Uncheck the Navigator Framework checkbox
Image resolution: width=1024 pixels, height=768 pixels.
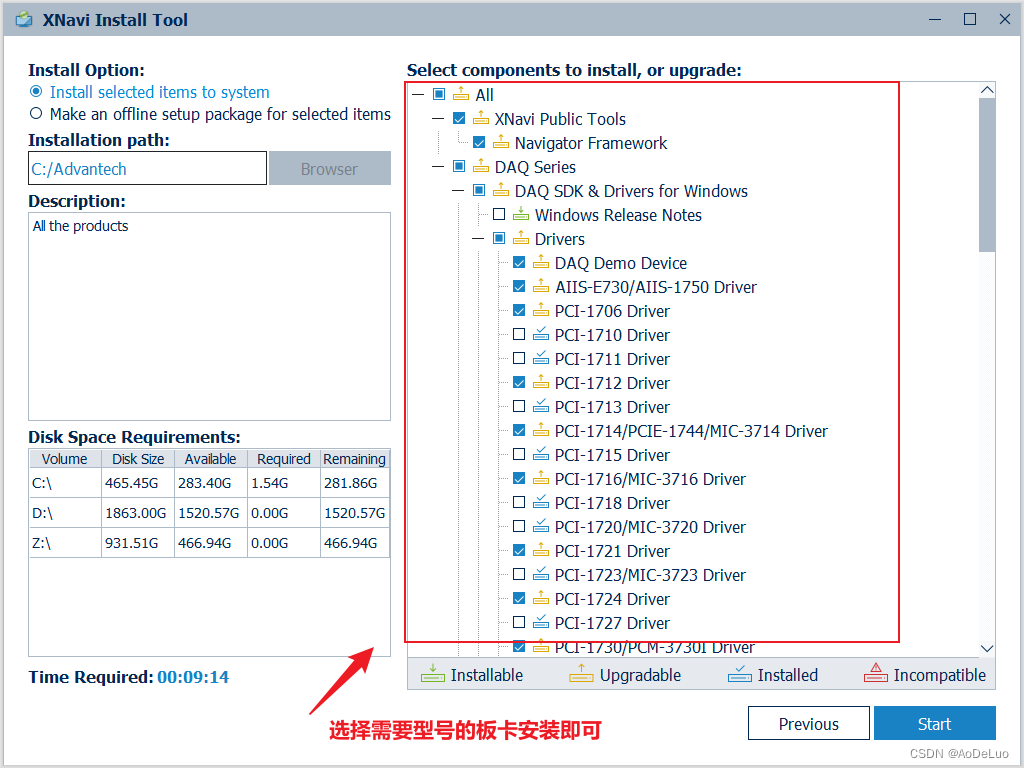pyautogui.click(x=479, y=142)
